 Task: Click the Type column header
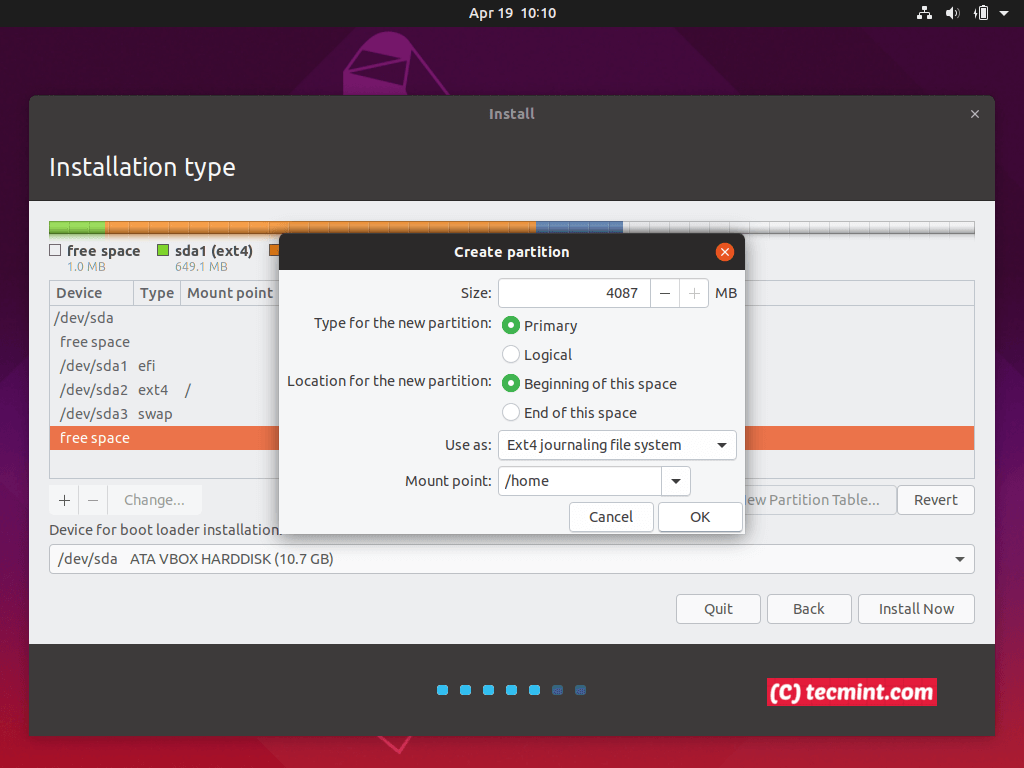(157, 293)
